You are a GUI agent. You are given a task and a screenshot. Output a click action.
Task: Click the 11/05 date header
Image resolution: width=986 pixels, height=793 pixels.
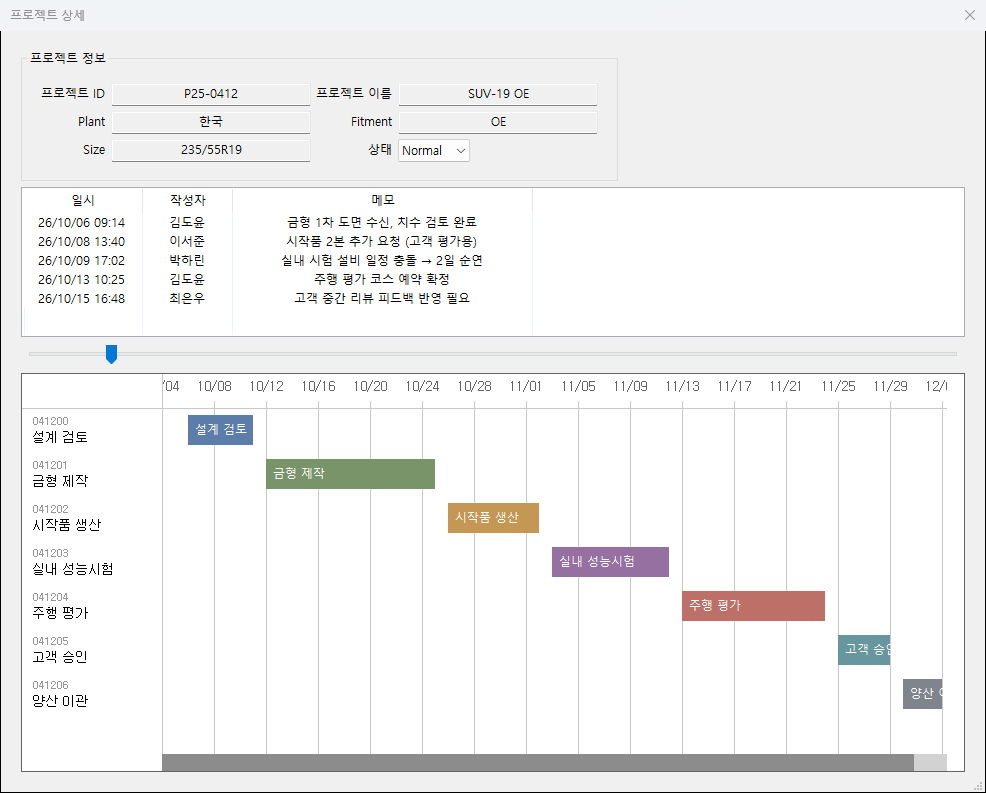coord(579,386)
